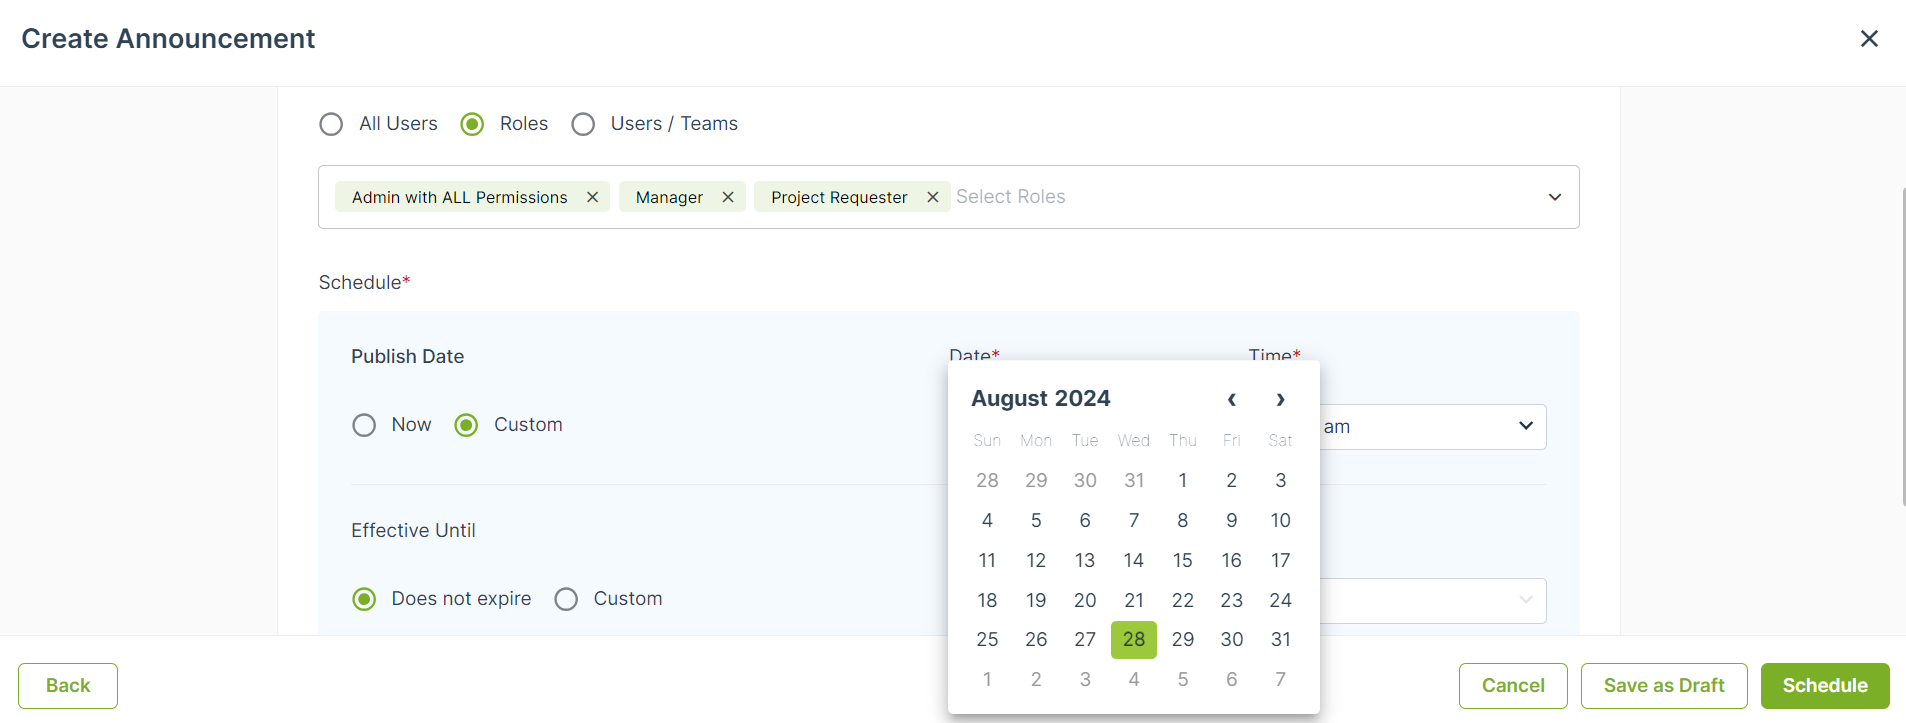Click the Schedule button
This screenshot has width=1906, height=723.
pyautogui.click(x=1825, y=686)
